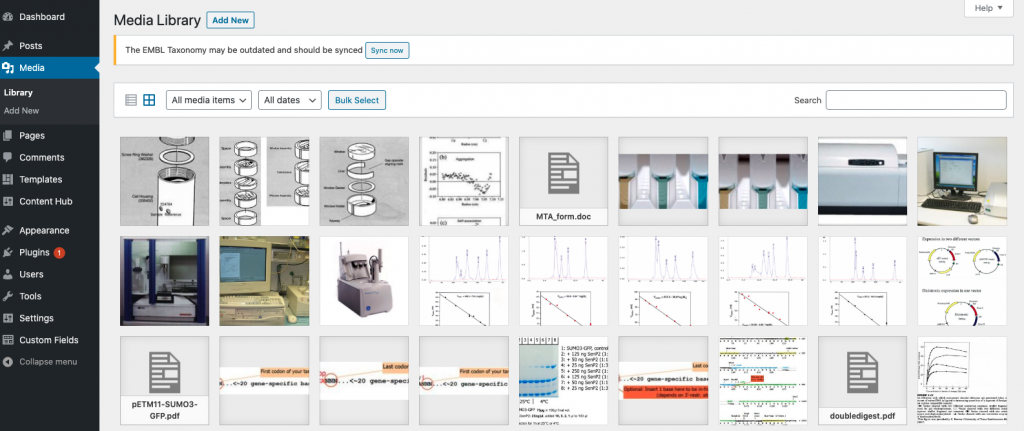Viewport: 1024px width, 431px height.
Task: Click the Tools wrench icon
Action: [x=8, y=296]
